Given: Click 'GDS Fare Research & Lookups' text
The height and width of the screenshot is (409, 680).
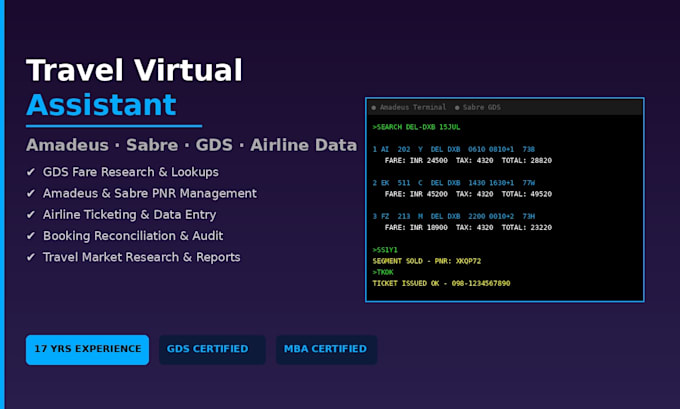Looking at the screenshot, I should [131, 172].
